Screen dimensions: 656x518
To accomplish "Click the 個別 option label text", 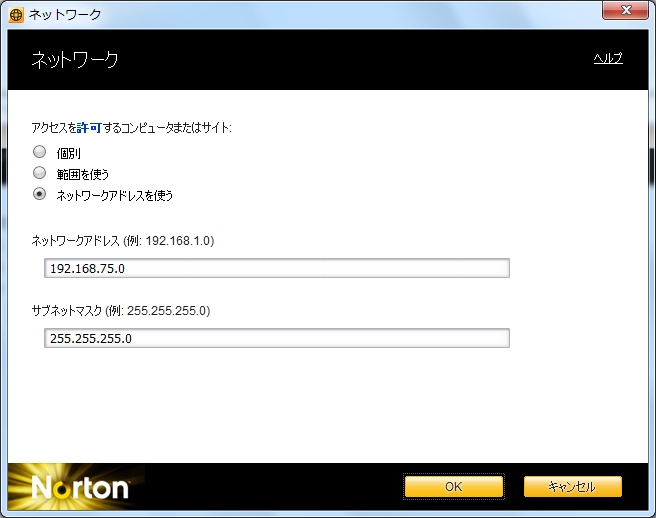I will pyautogui.click(x=69, y=153).
